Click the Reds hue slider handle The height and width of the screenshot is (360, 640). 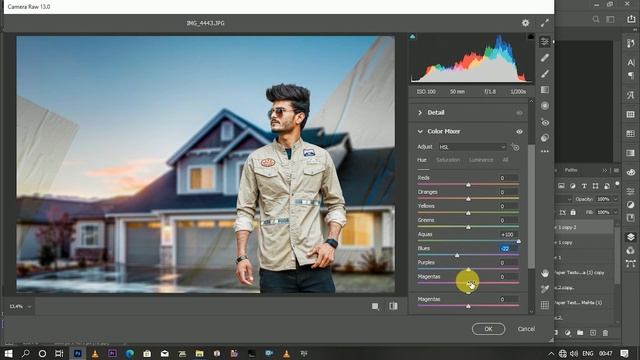point(468,185)
